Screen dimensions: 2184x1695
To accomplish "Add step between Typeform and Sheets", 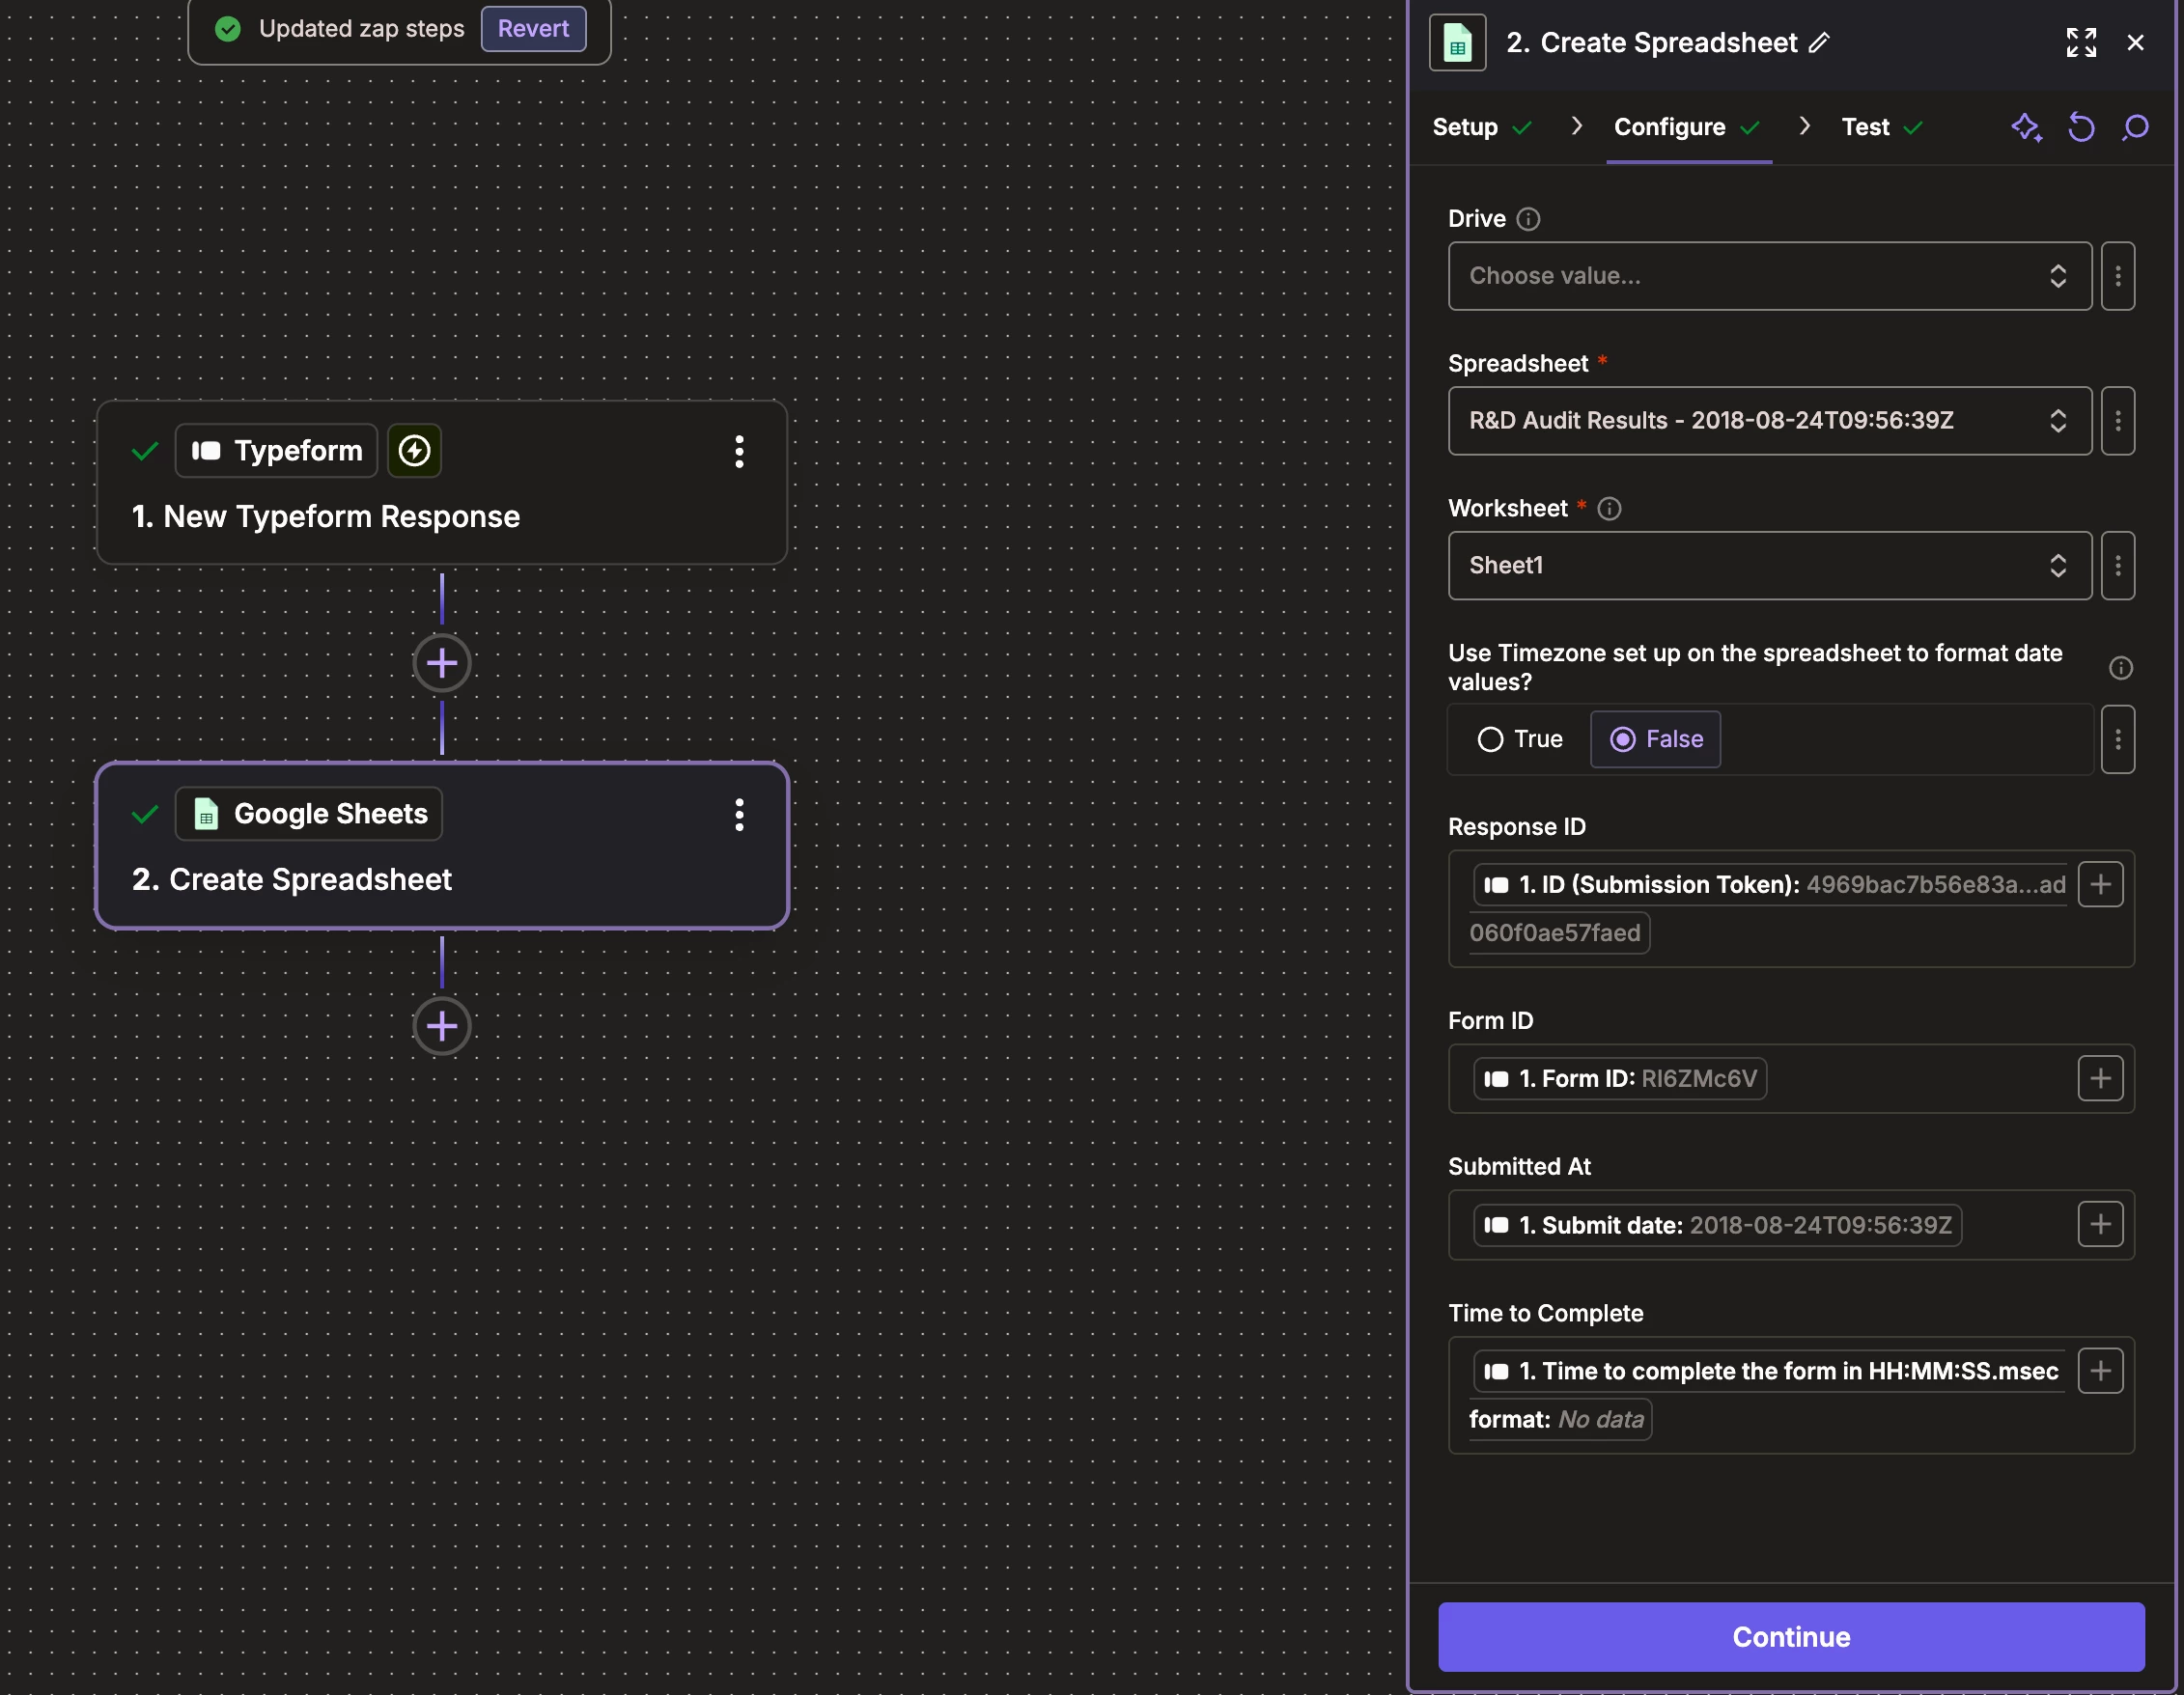I will pos(442,663).
